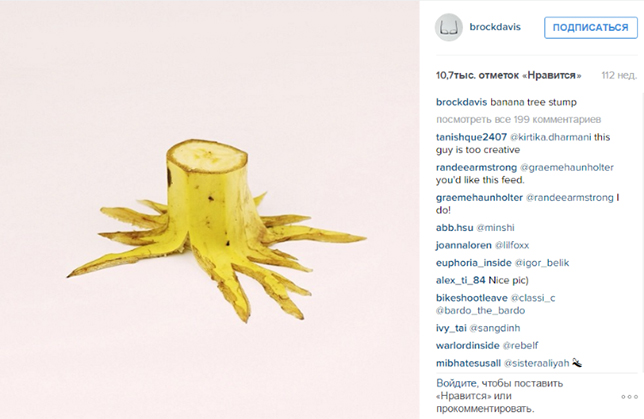Open alex_ti_84 commenter profile
The width and height of the screenshot is (644, 419).
pos(461,280)
